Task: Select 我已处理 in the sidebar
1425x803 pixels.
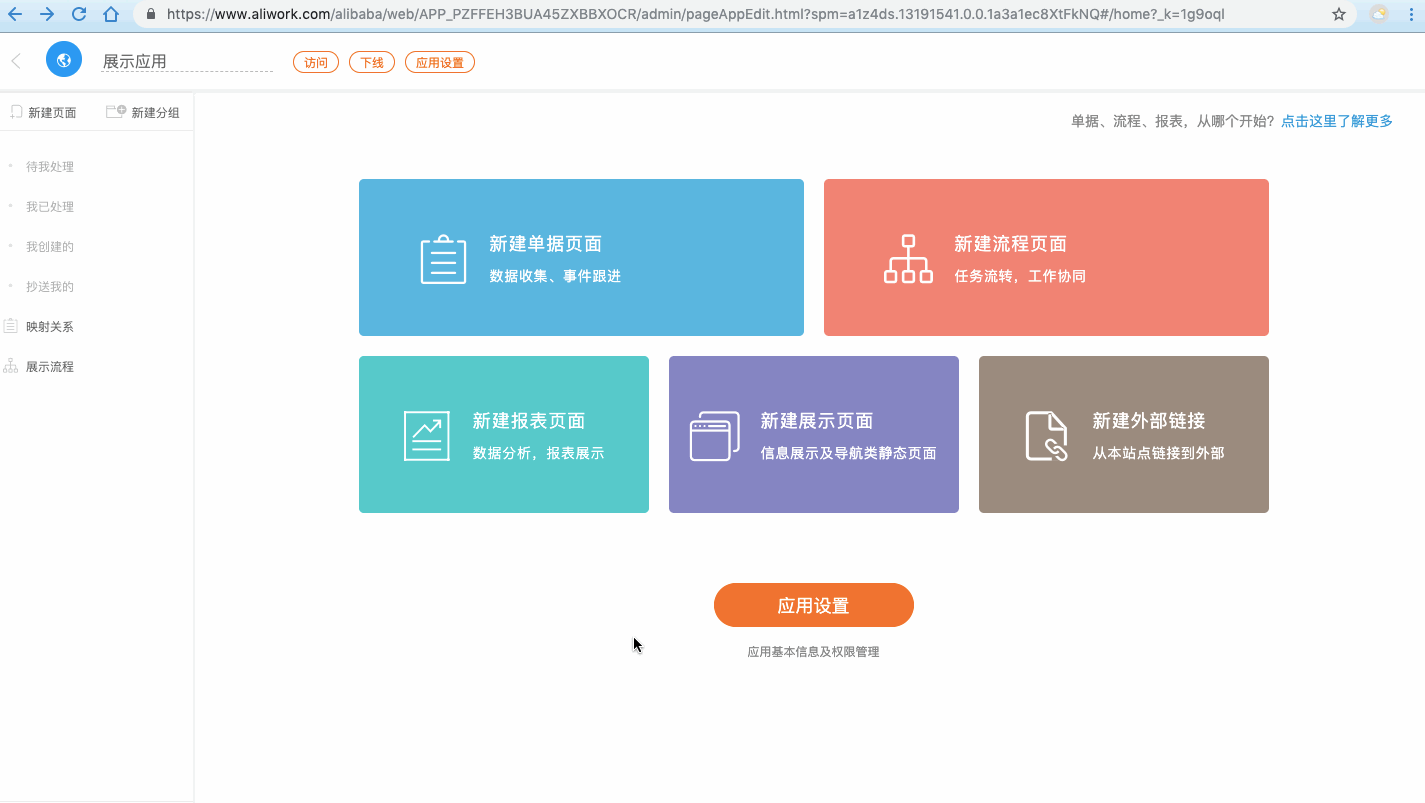Action: coord(50,207)
